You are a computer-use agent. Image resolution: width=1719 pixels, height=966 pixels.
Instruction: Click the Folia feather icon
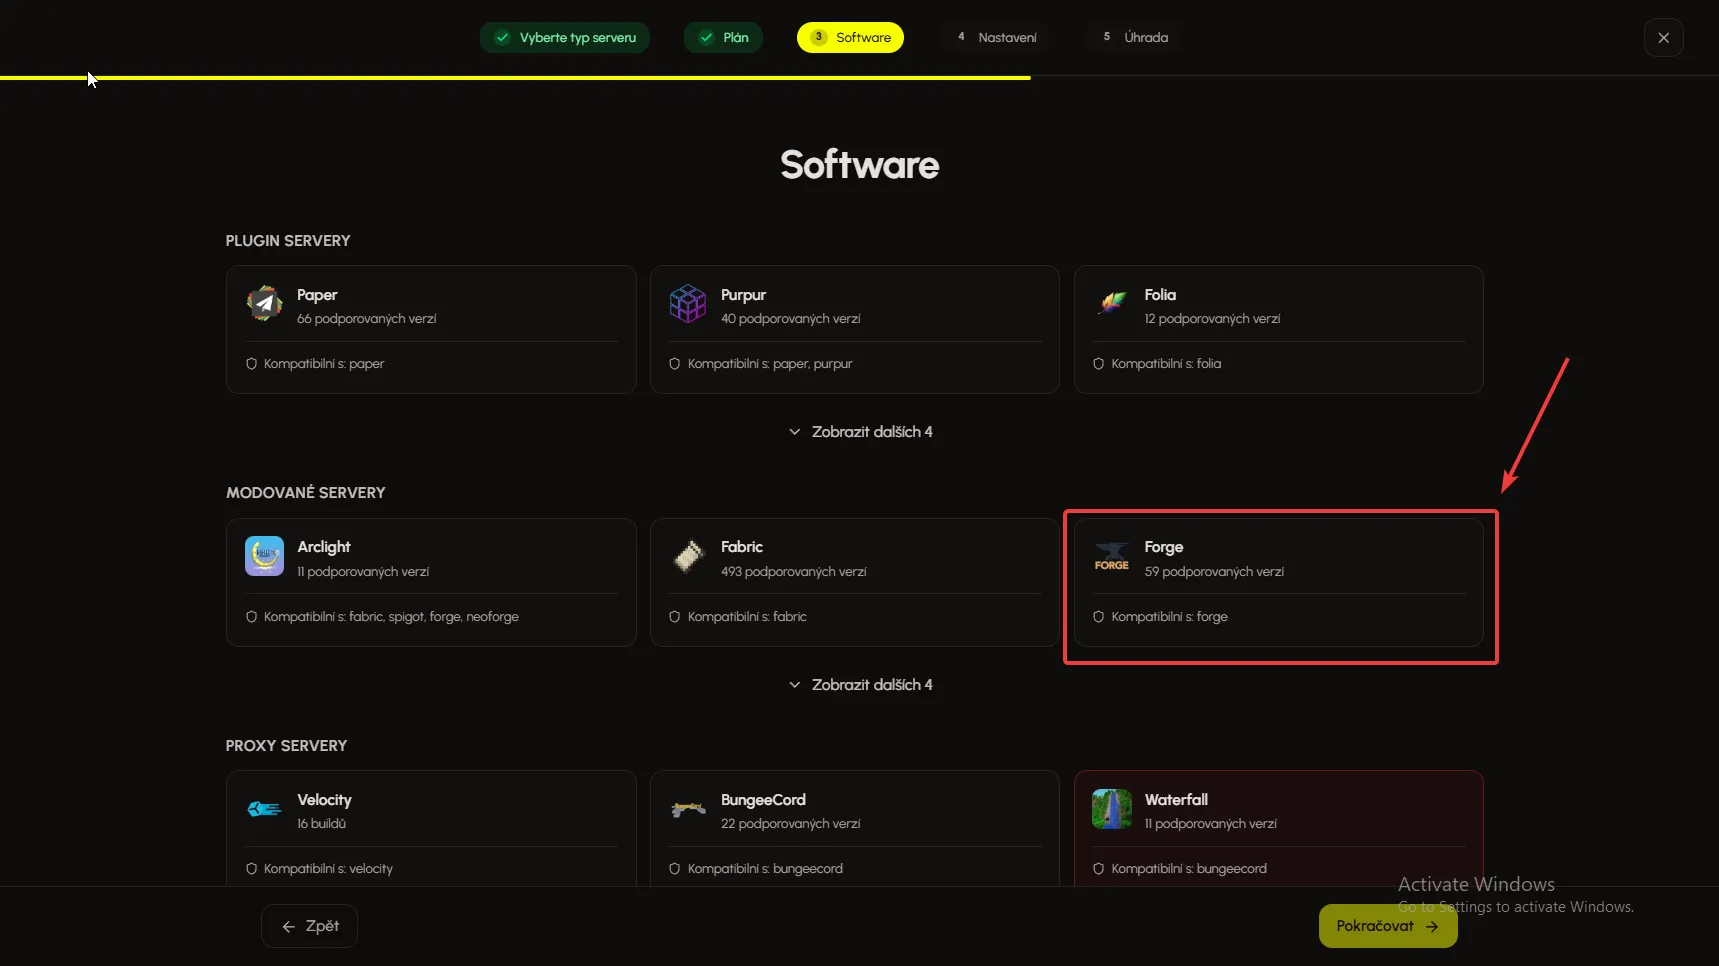(1112, 303)
